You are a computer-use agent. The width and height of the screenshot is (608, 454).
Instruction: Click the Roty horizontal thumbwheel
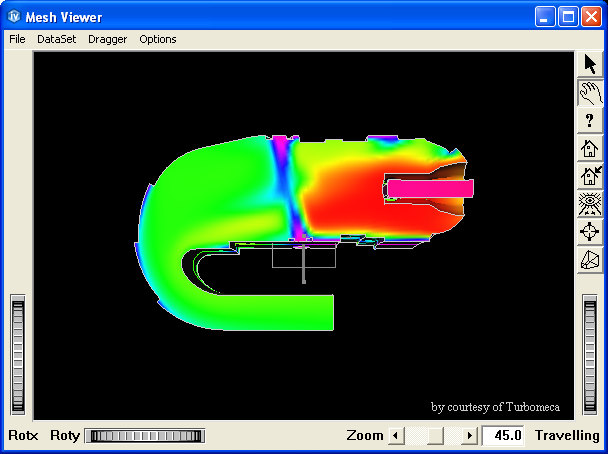click(x=144, y=436)
